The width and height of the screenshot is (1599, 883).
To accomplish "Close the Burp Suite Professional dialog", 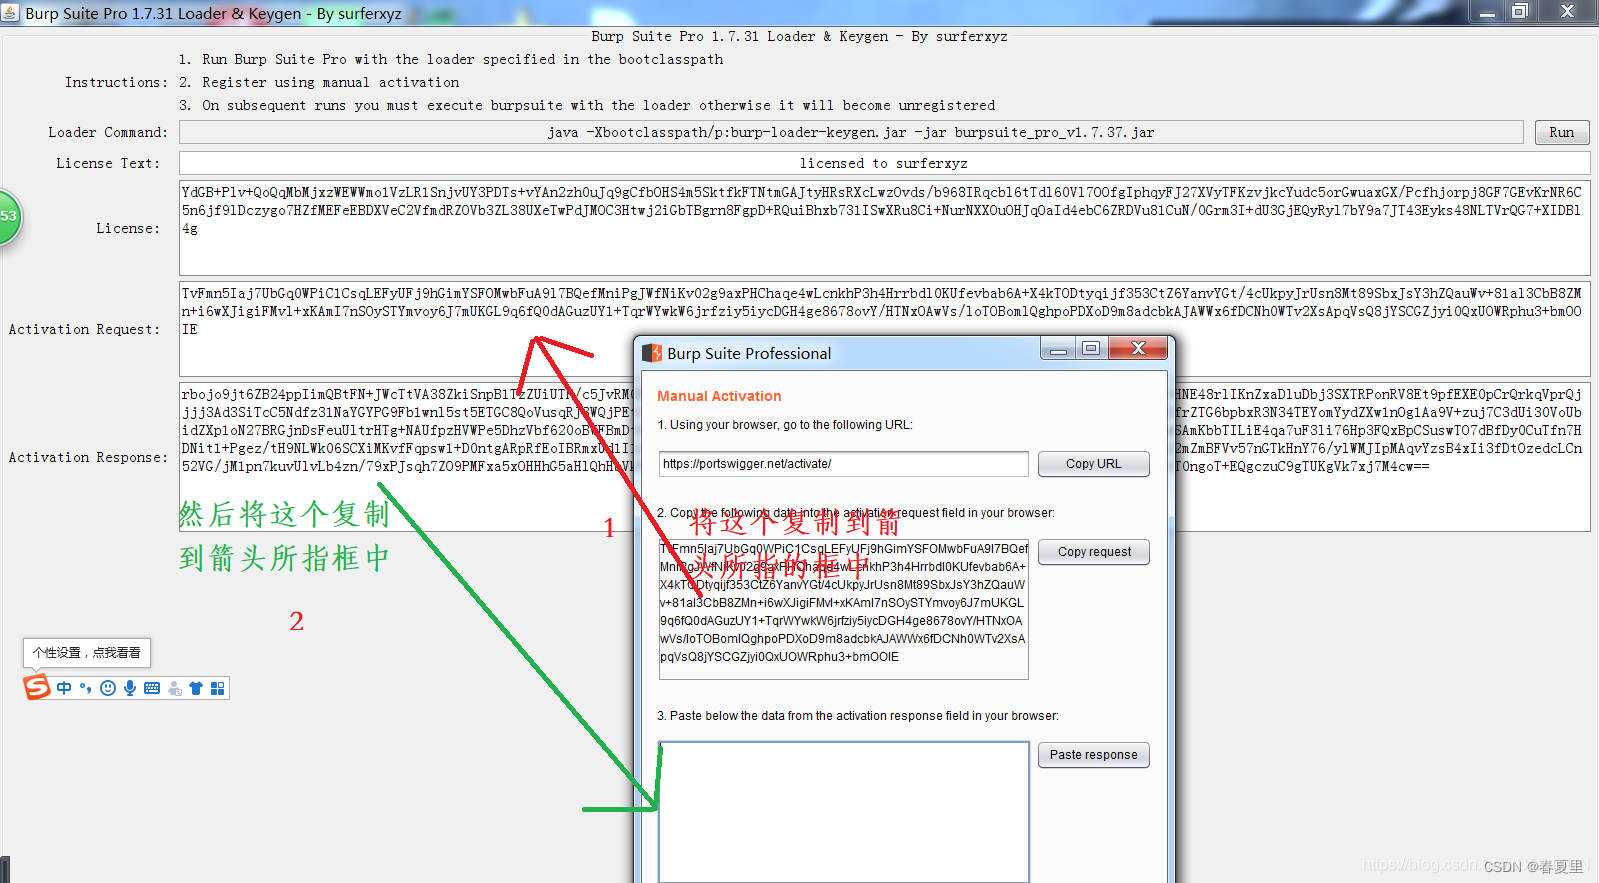I will pos(1138,348).
